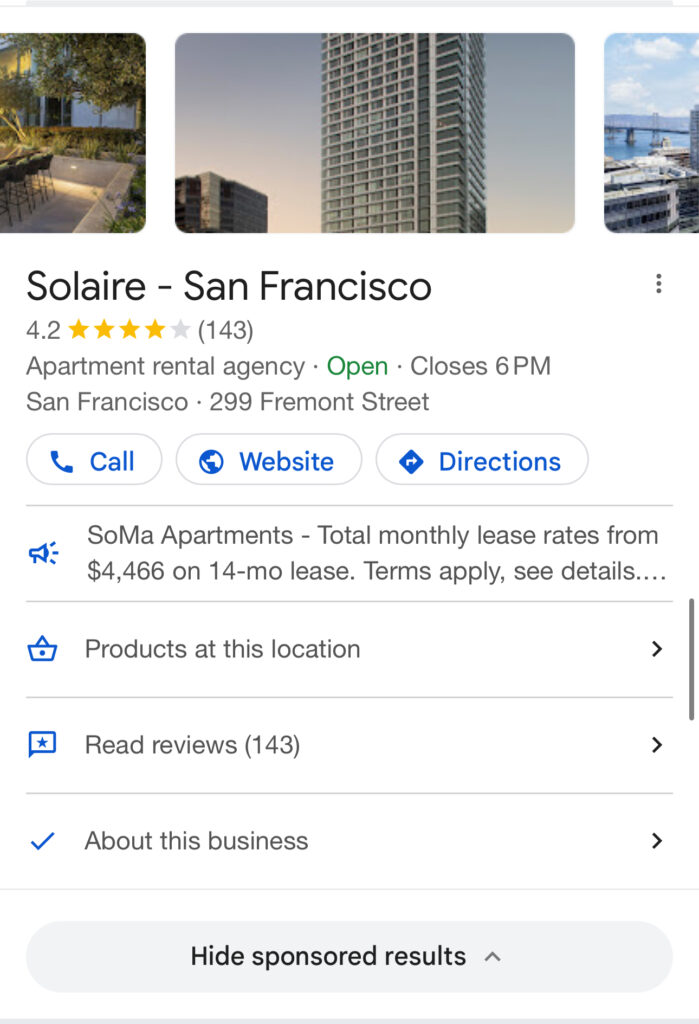The image size is (699, 1024).
Task: Click the arrow icon in Directions button
Action: 411,461
